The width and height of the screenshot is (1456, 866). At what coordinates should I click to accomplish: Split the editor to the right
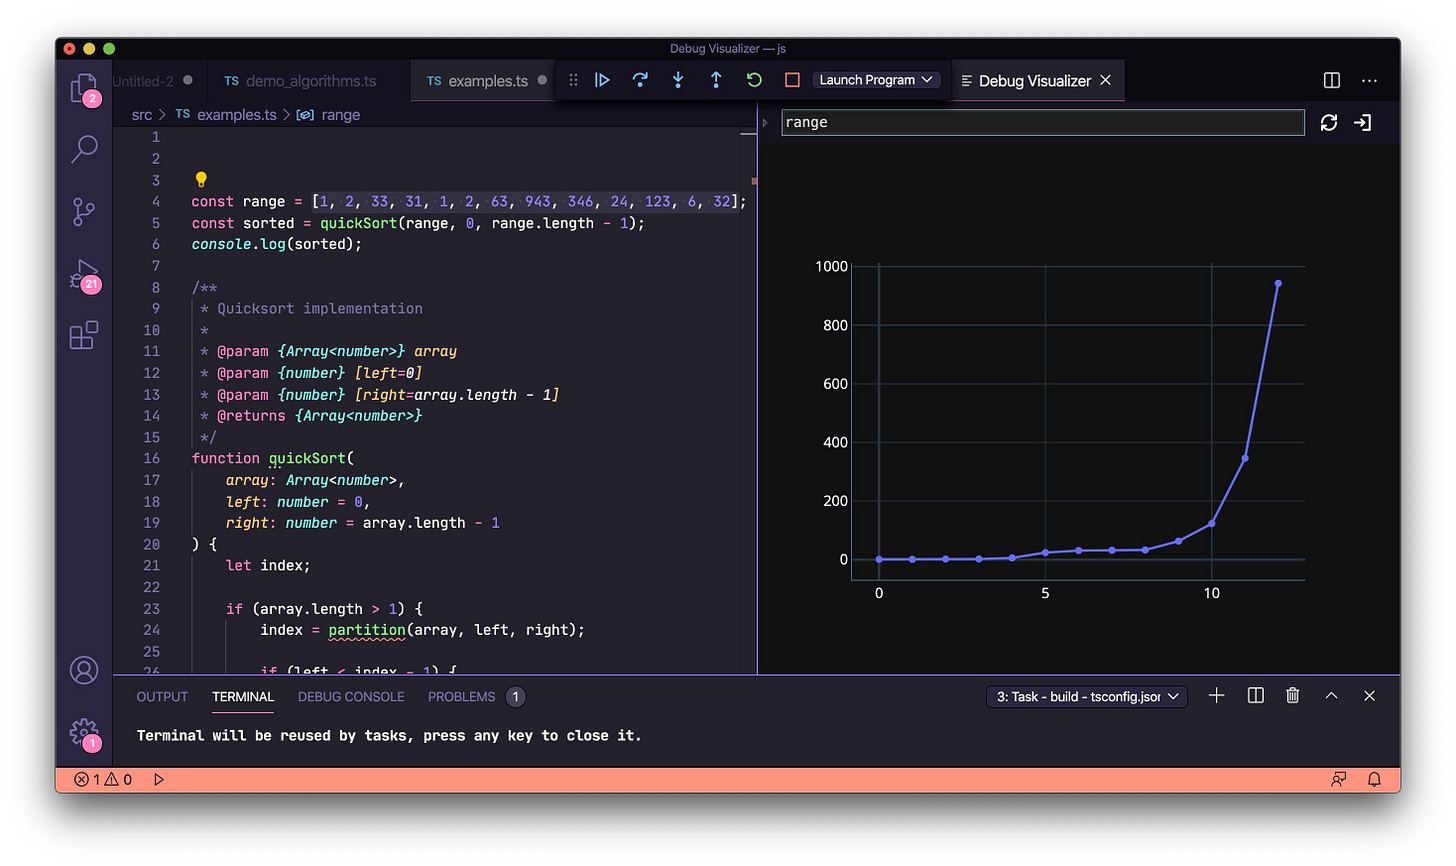(x=1332, y=80)
